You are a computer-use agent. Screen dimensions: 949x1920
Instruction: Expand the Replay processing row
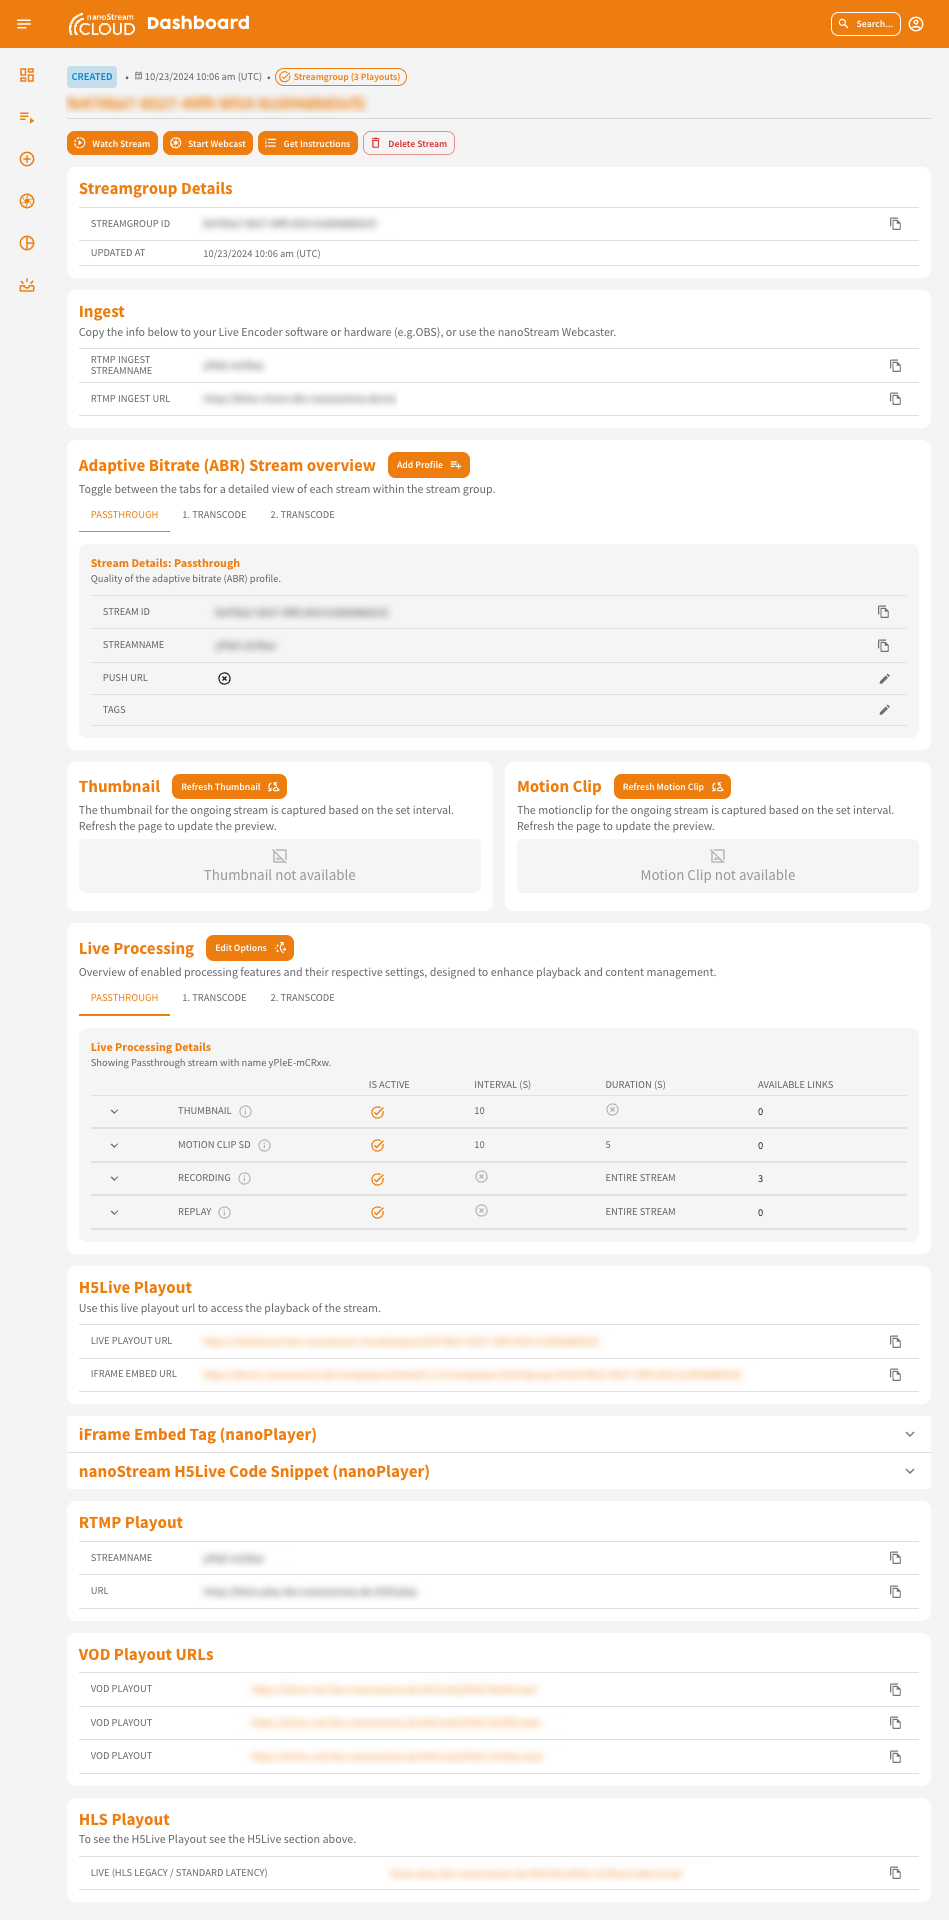coord(114,1212)
